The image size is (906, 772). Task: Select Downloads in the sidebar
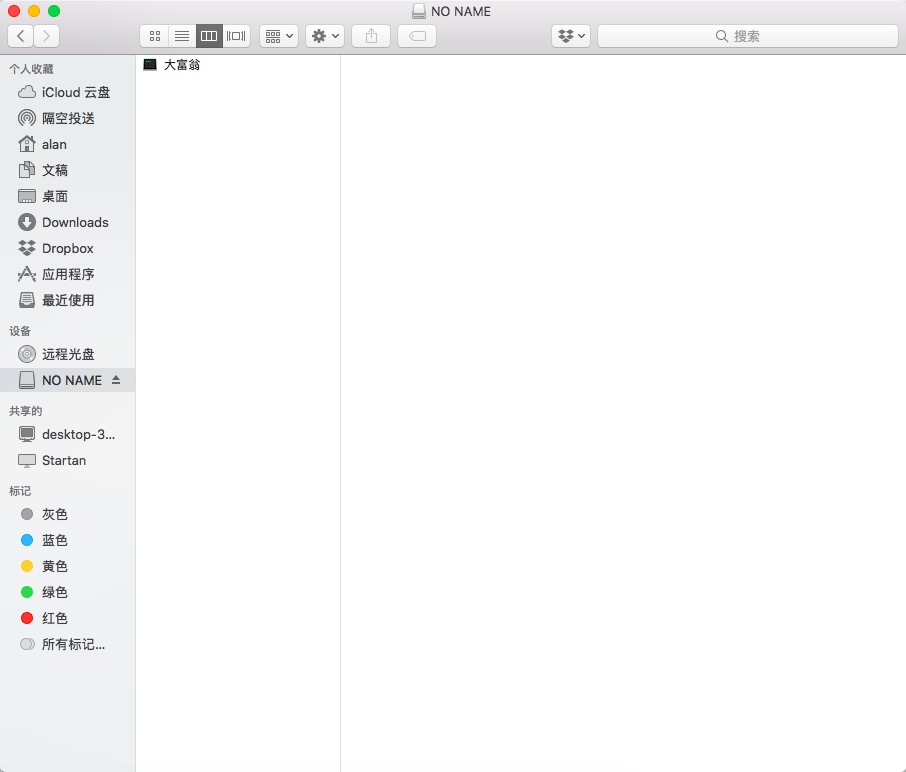pyautogui.click(x=75, y=222)
